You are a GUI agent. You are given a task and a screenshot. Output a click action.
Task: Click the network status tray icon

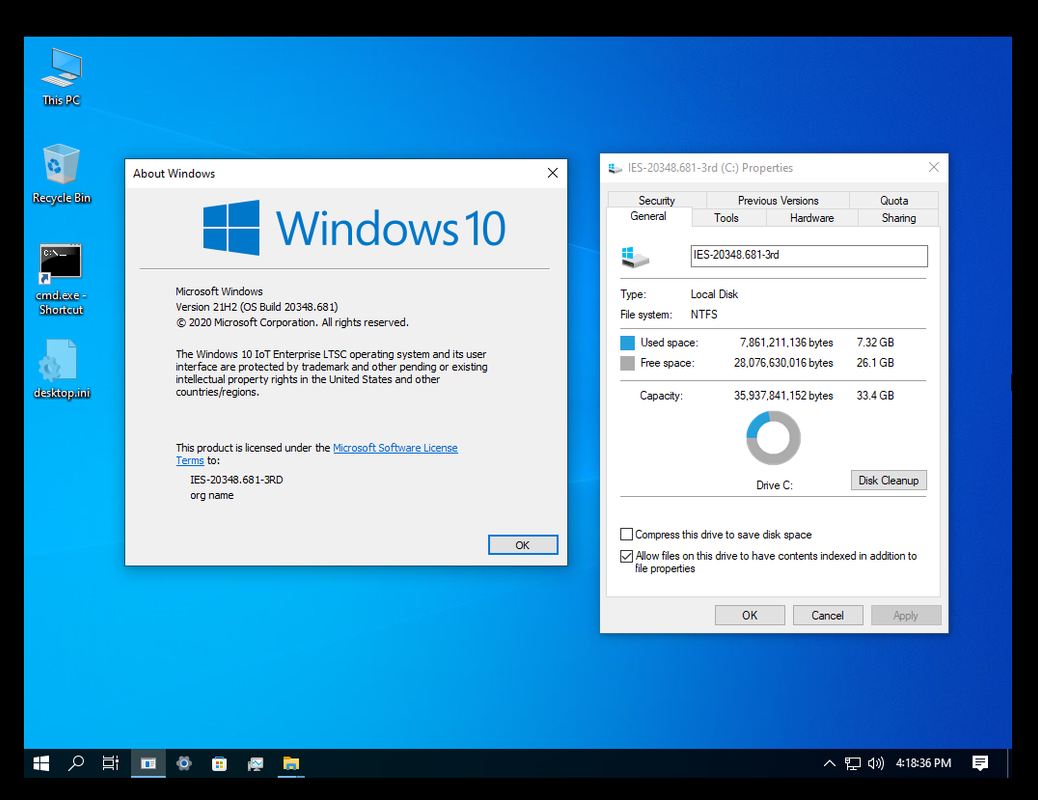(853, 764)
